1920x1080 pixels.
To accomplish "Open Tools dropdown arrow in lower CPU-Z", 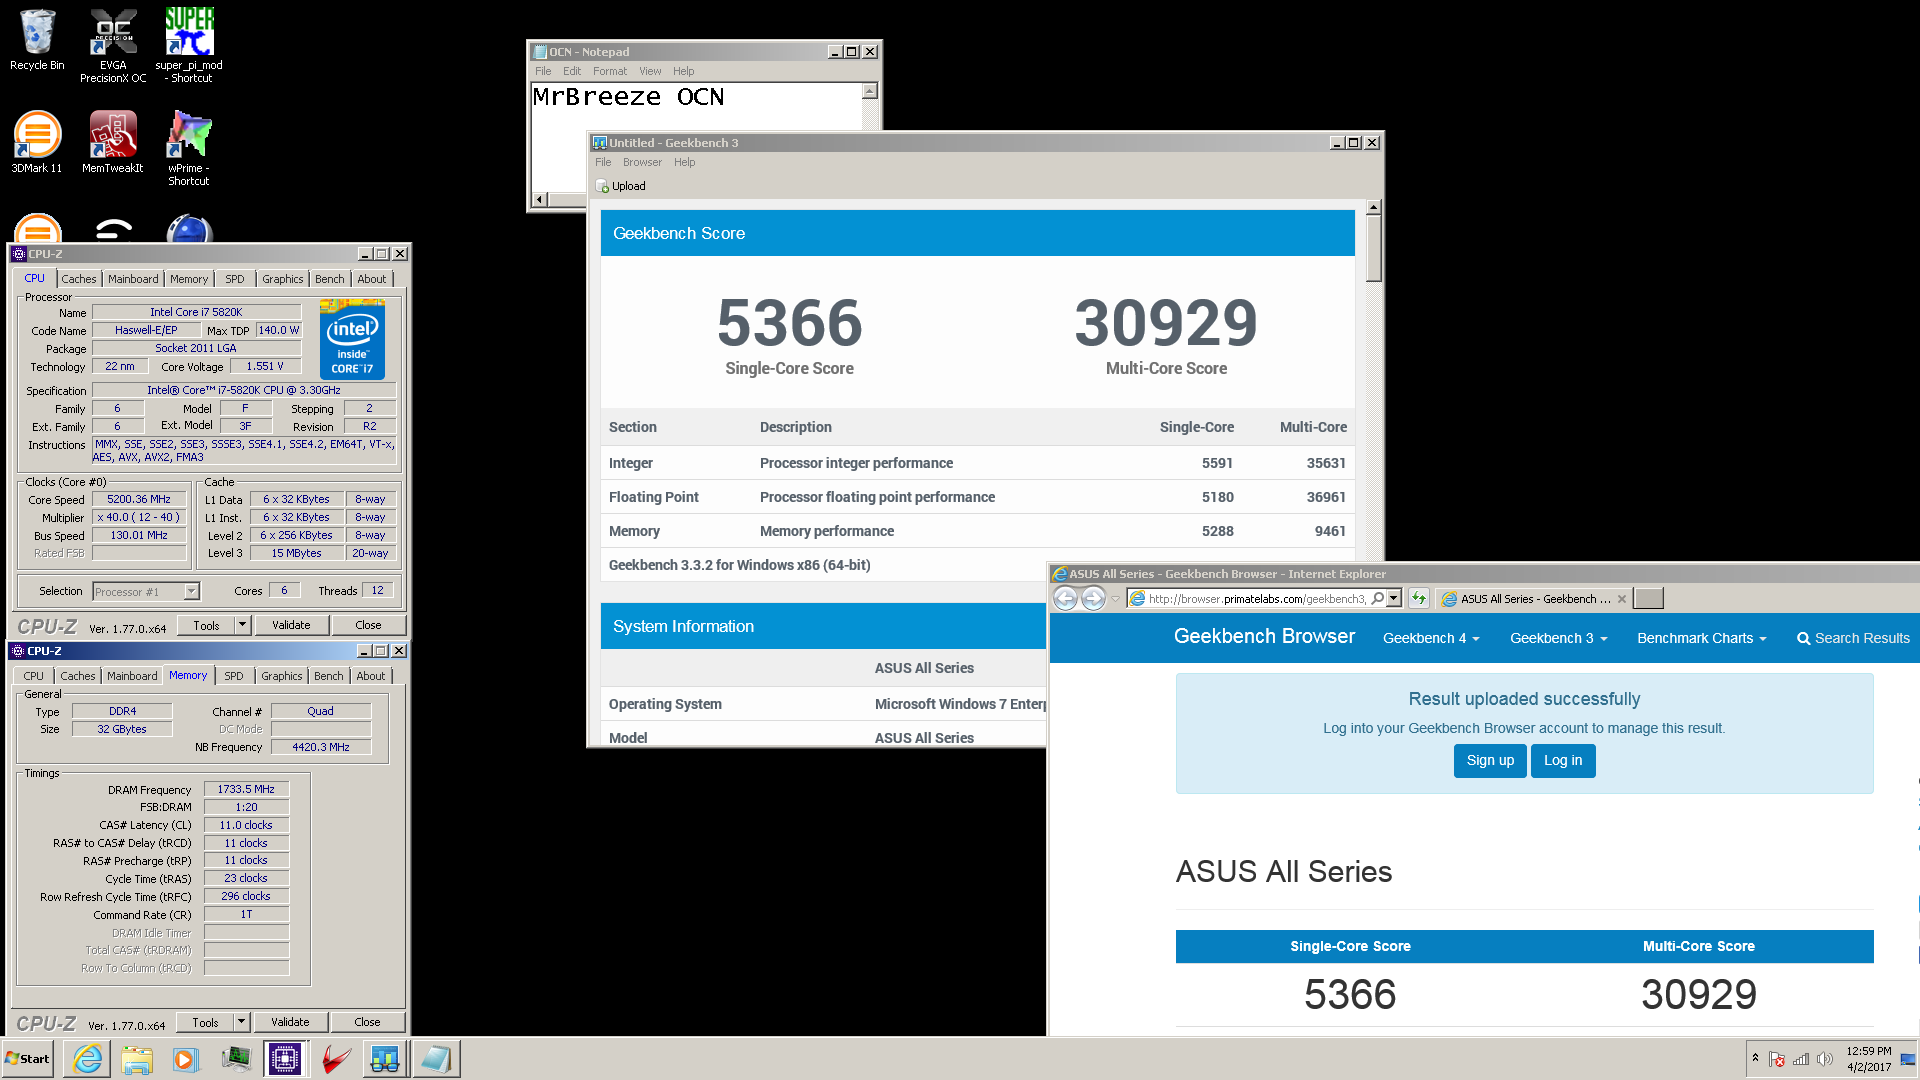I will [x=240, y=1022].
